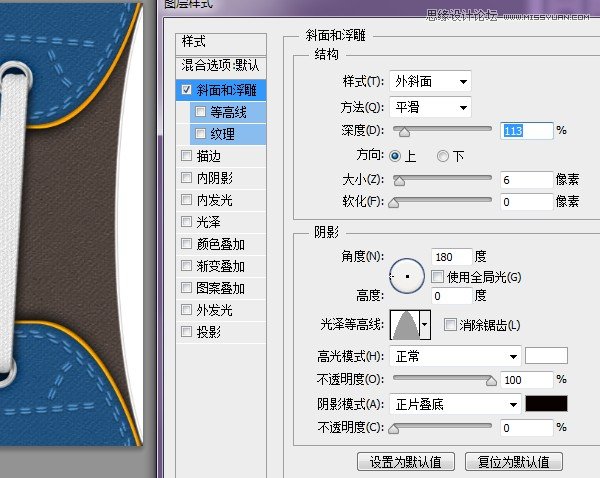The image size is (600, 478).
Task: Click the 软化(F) slider handle
Action: [x=394, y=203]
